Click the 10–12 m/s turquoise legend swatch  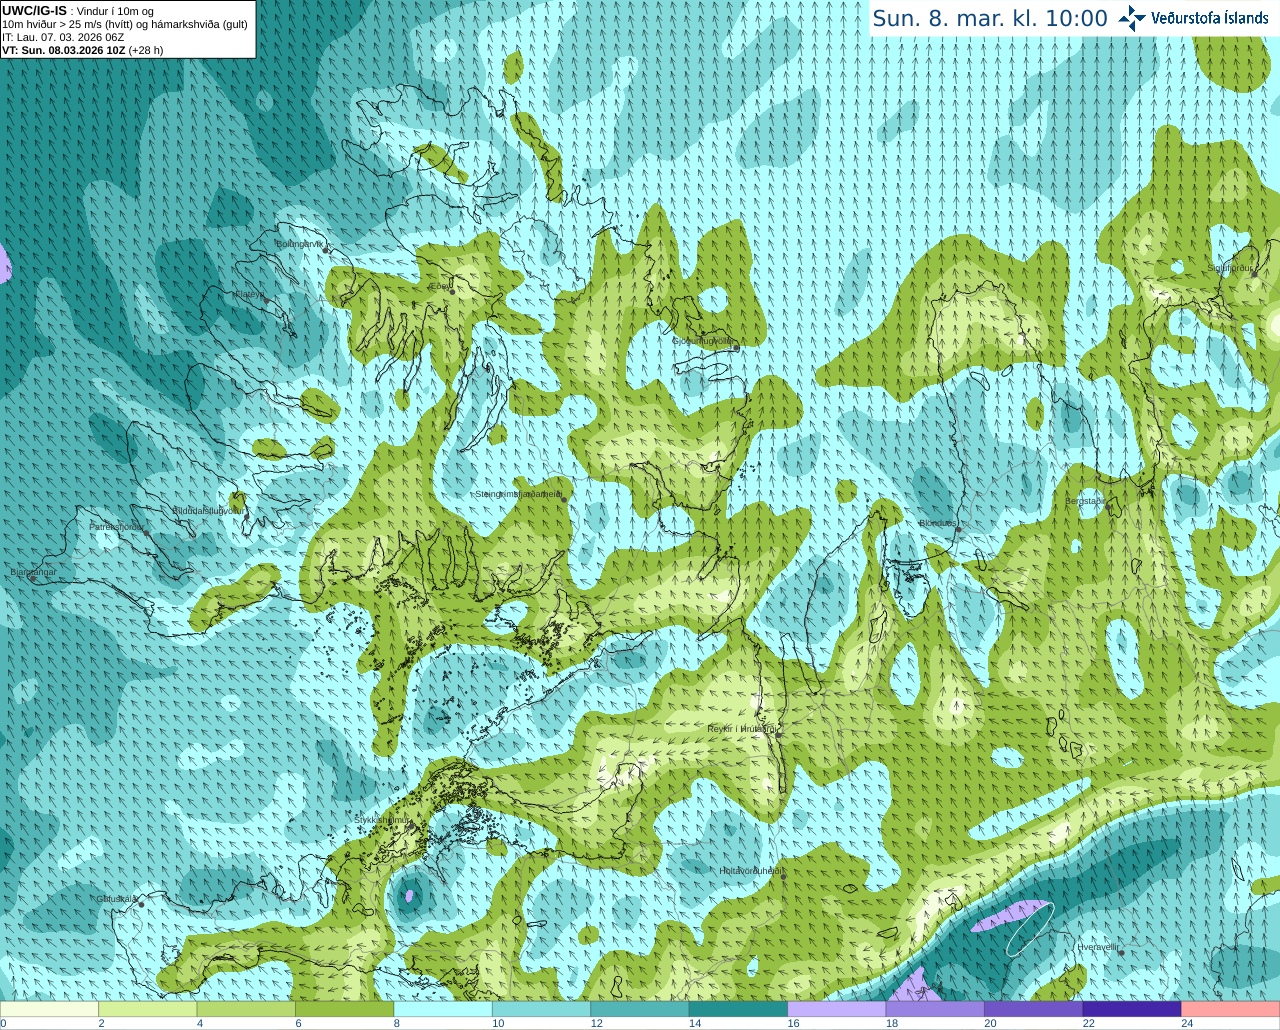pos(541,1009)
